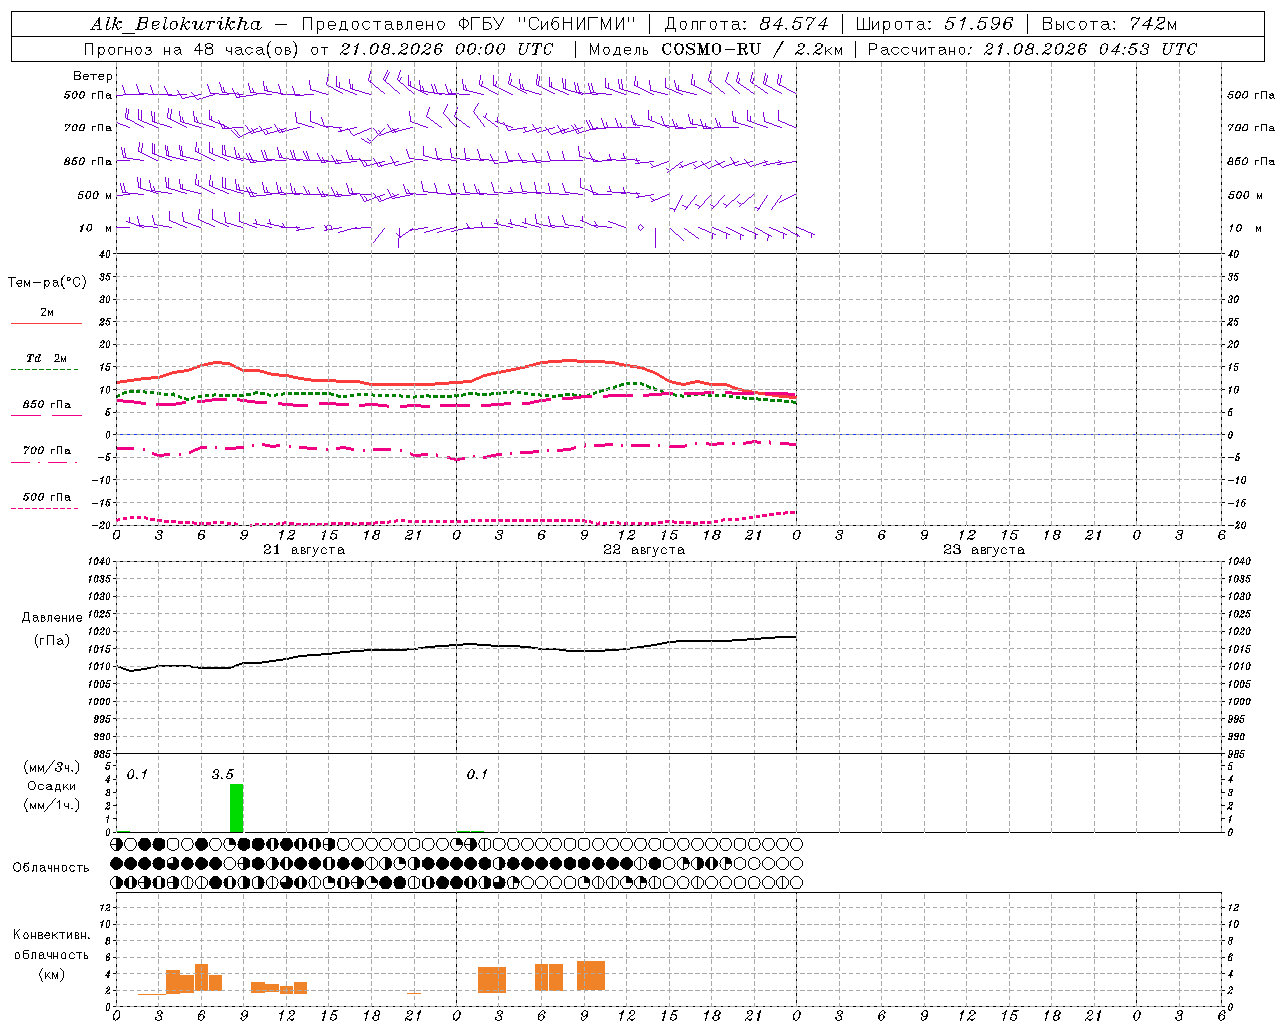Click the 0.1 precipitation value at 22 августа
This screenshot has width=1280, height=1024.
477,774
